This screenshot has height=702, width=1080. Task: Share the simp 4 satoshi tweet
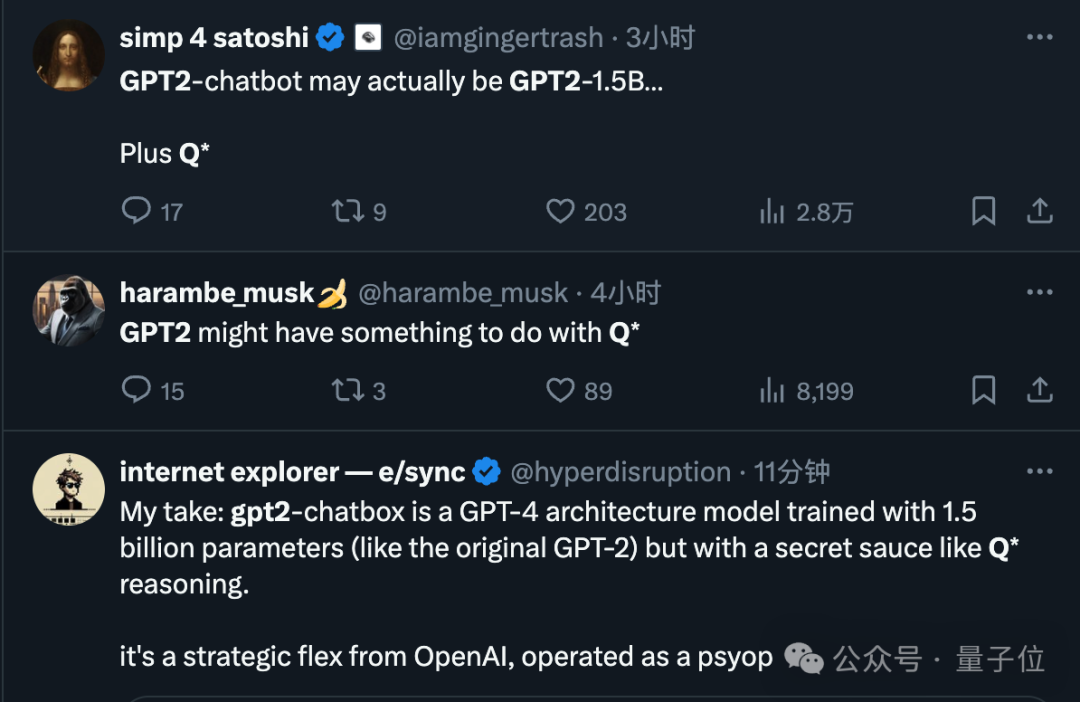1039,211
